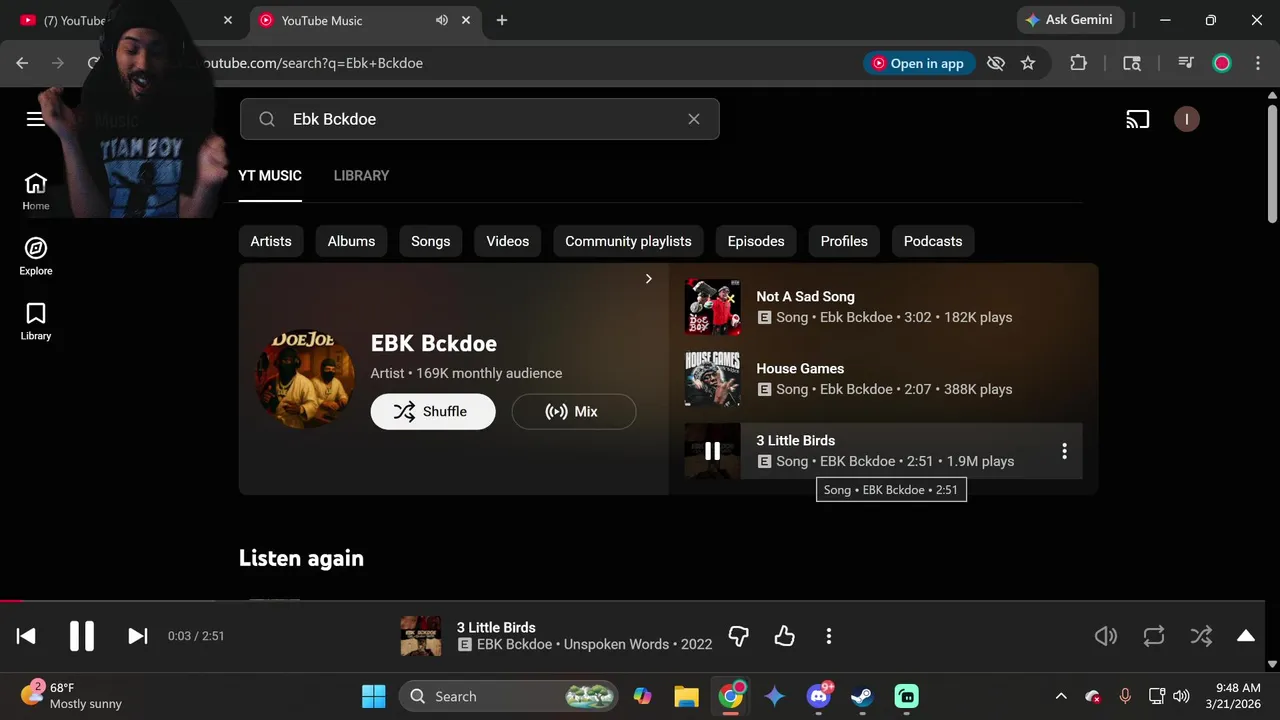Bookmark this page with the star
Image resolution: width=1280 pixels, height=720 pixels.
(x=1028, y=63)
